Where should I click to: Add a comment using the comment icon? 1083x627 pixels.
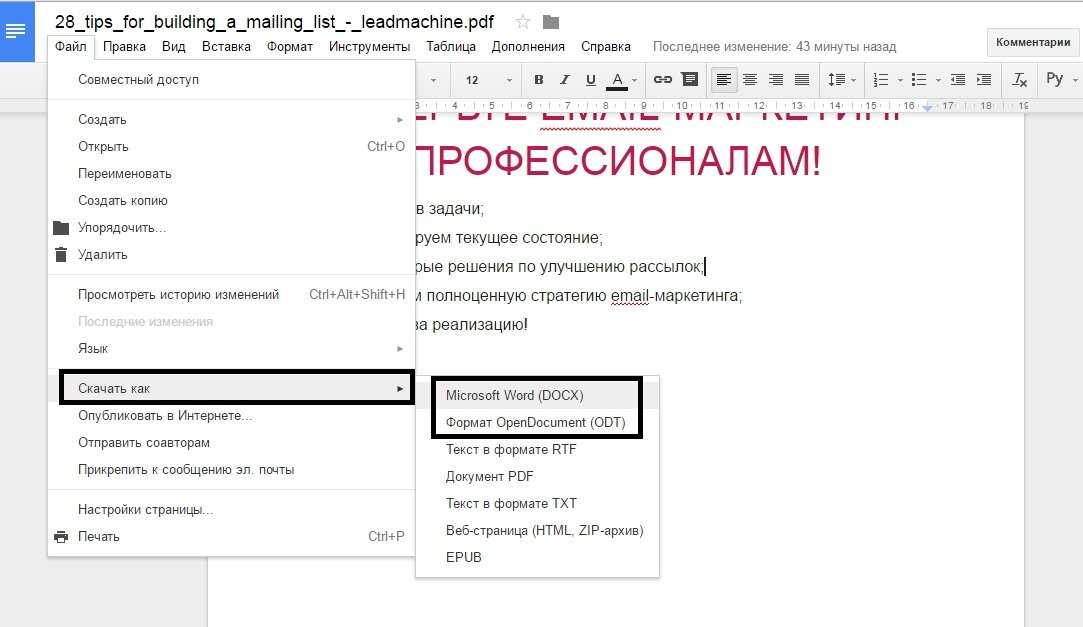tap(689, 79)
